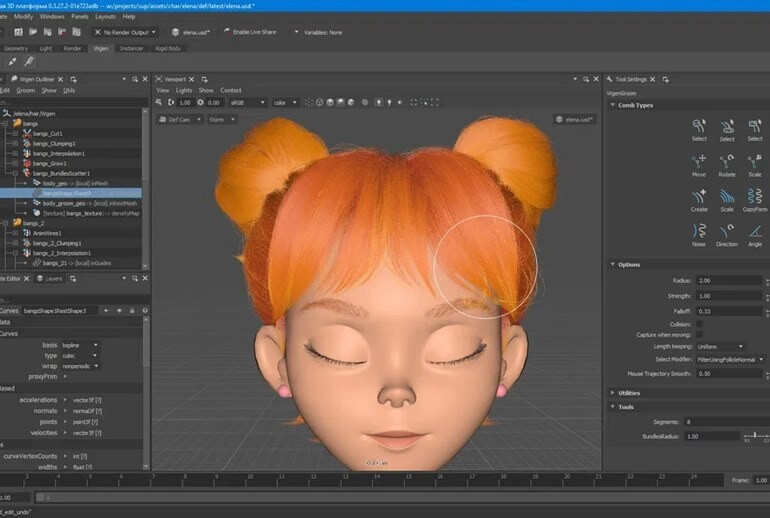Open the Layers panel tab
Screen dimensions: 770x518
[x=53, y=279]
